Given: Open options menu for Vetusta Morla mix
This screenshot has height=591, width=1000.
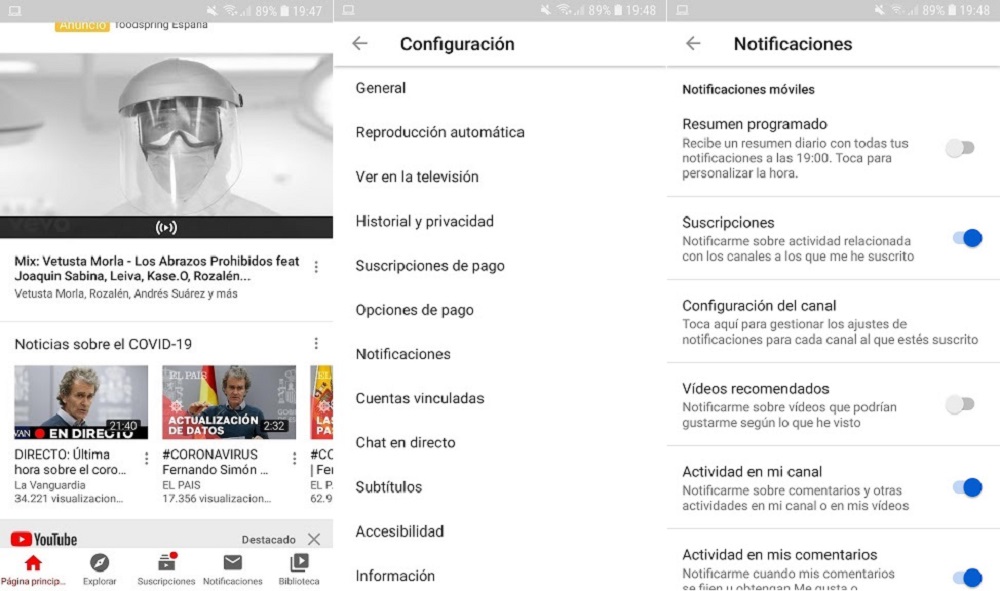Looking at the screenshot, I should [x=316, y=267].
